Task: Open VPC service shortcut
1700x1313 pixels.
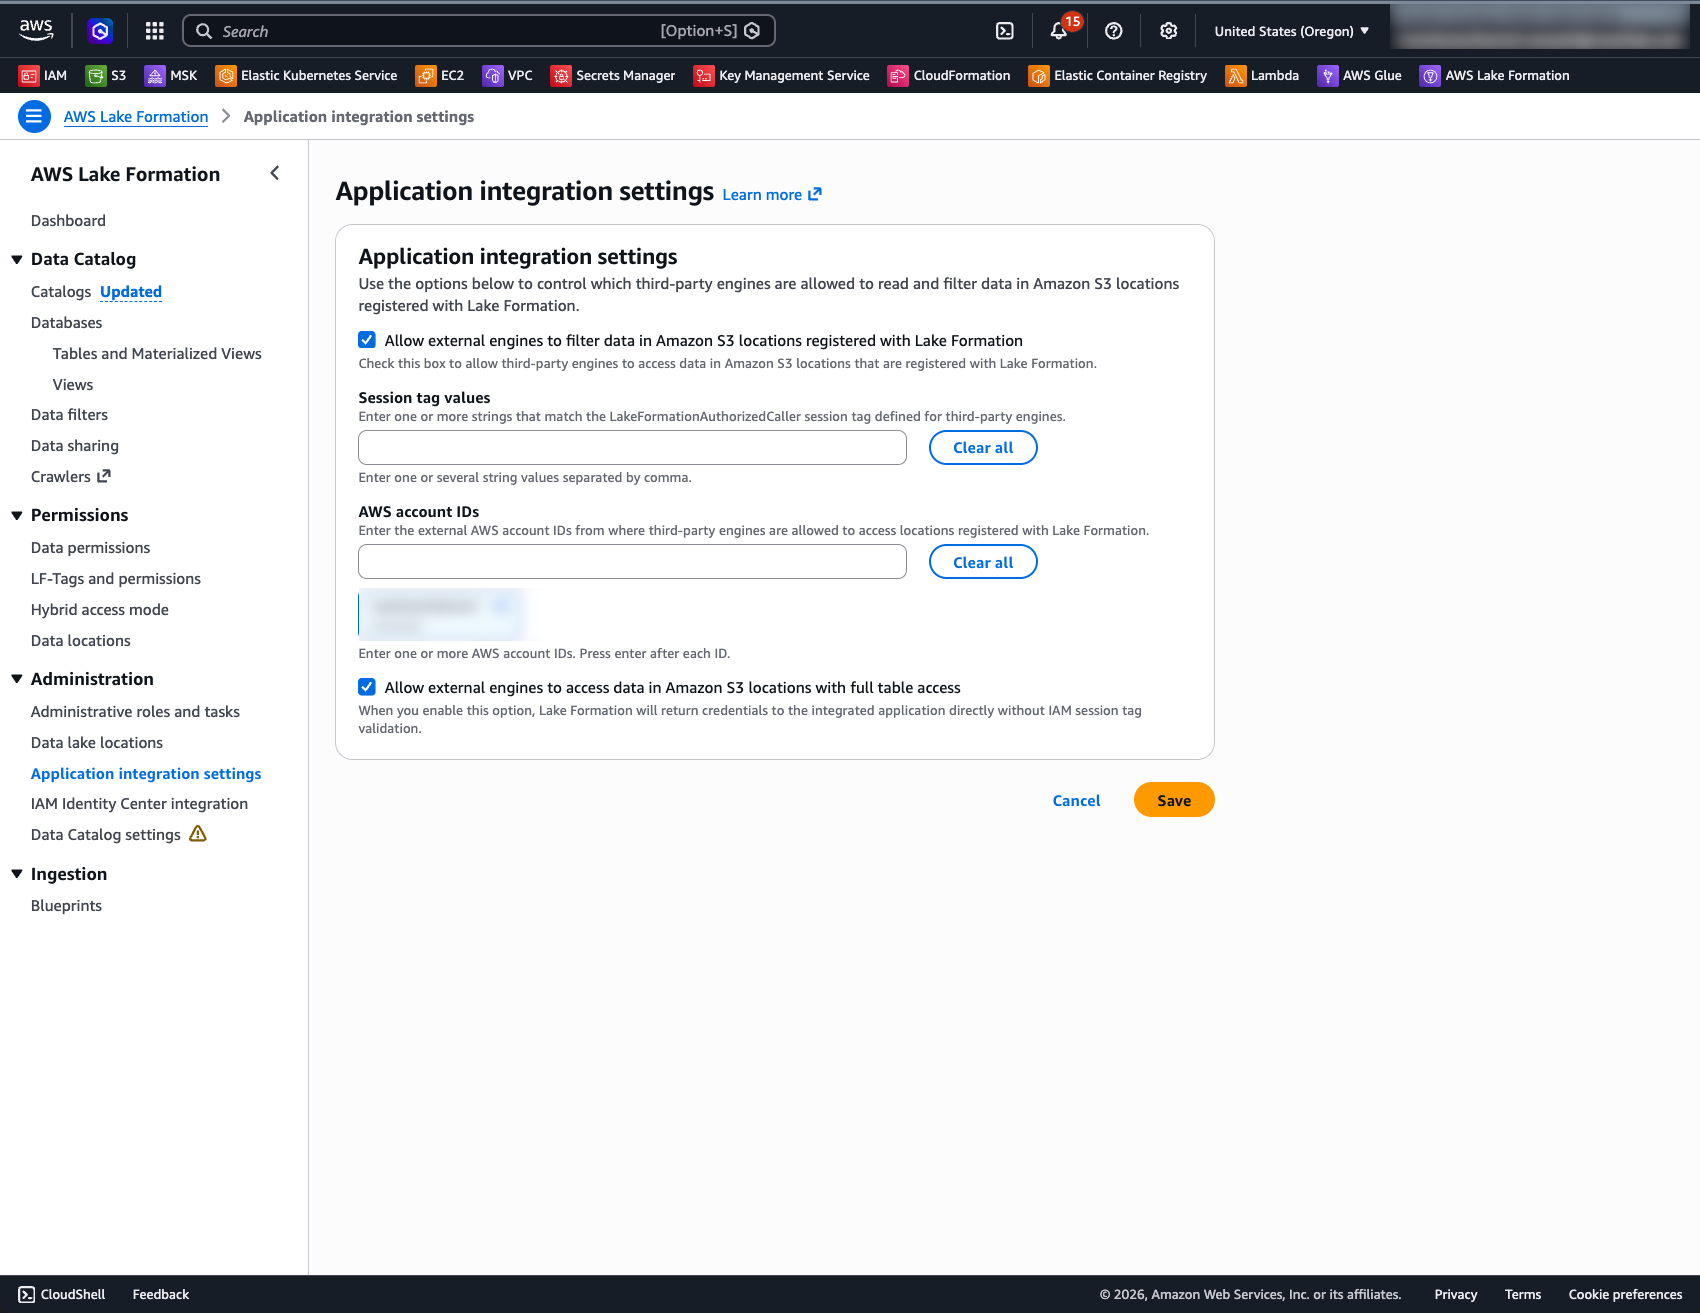Action: coord(508,75)
